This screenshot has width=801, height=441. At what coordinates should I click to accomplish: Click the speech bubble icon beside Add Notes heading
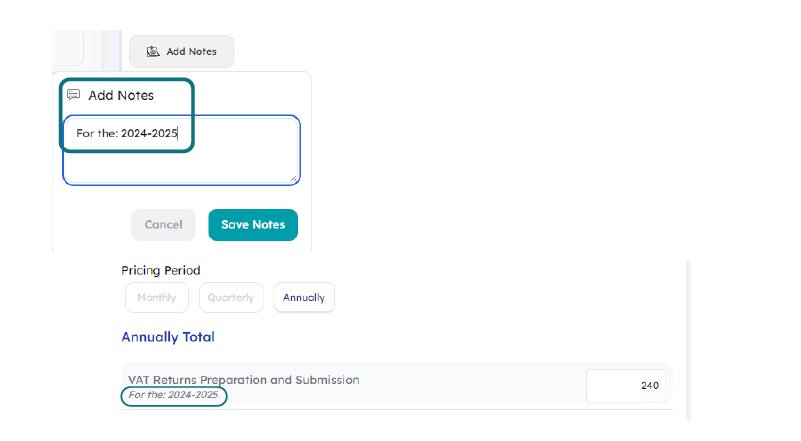[73, 95]
